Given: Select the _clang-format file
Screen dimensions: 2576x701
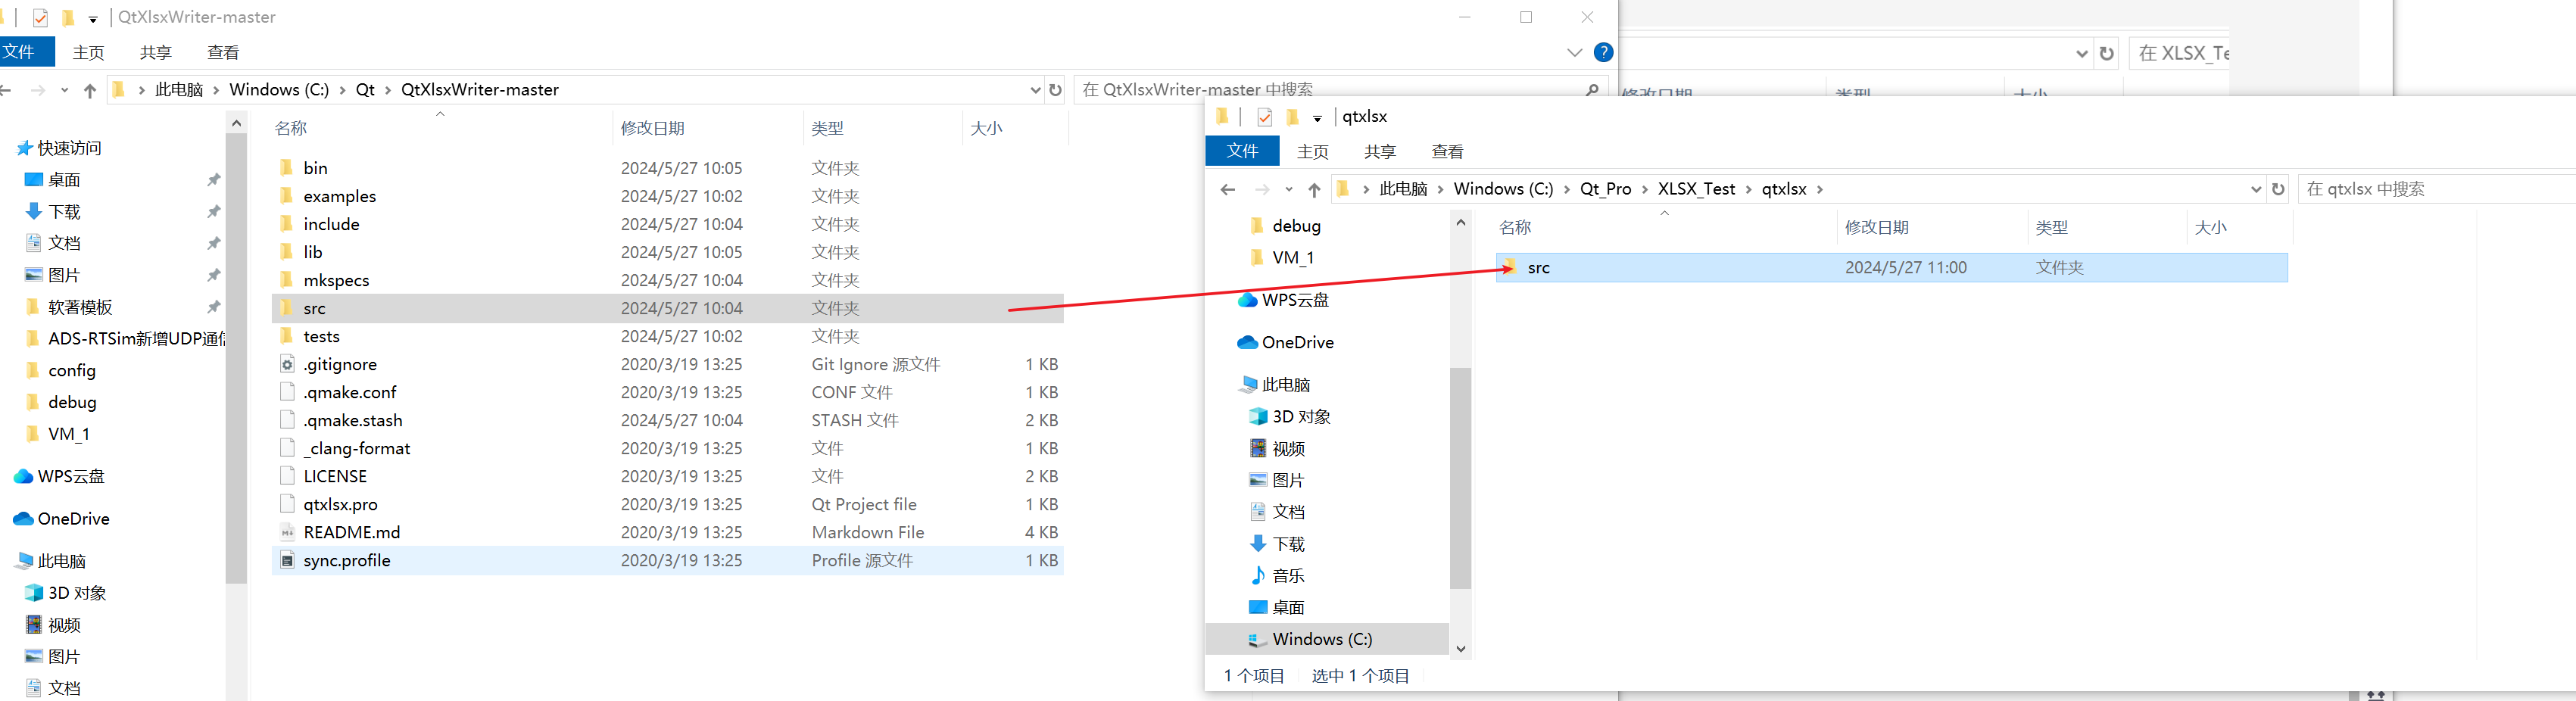Looking at the screenshot, I should click(x=356, y=448).
